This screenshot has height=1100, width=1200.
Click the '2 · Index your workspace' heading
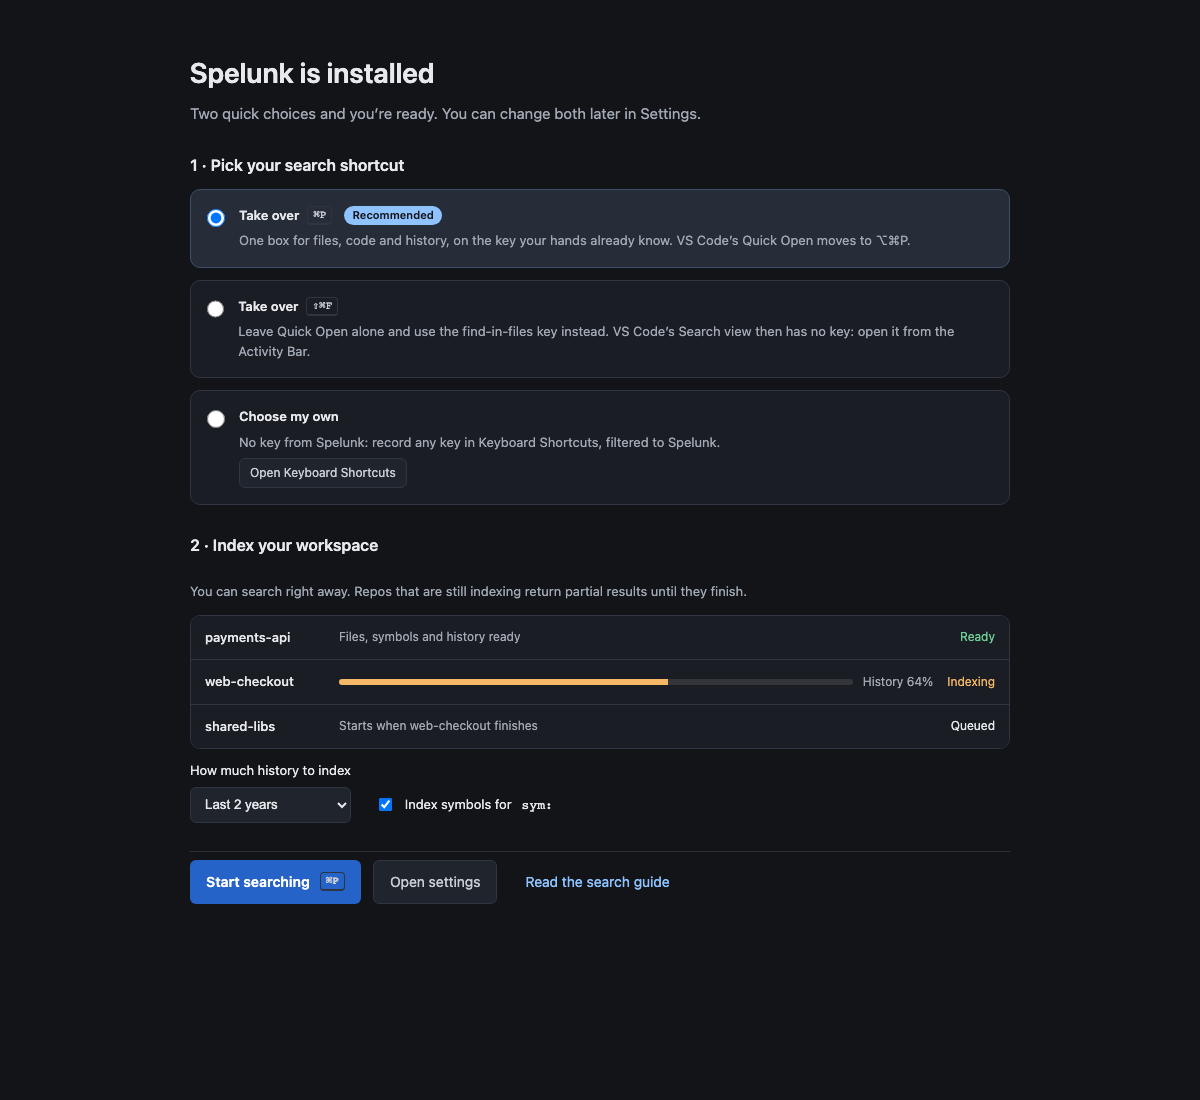tap(284, 546)
